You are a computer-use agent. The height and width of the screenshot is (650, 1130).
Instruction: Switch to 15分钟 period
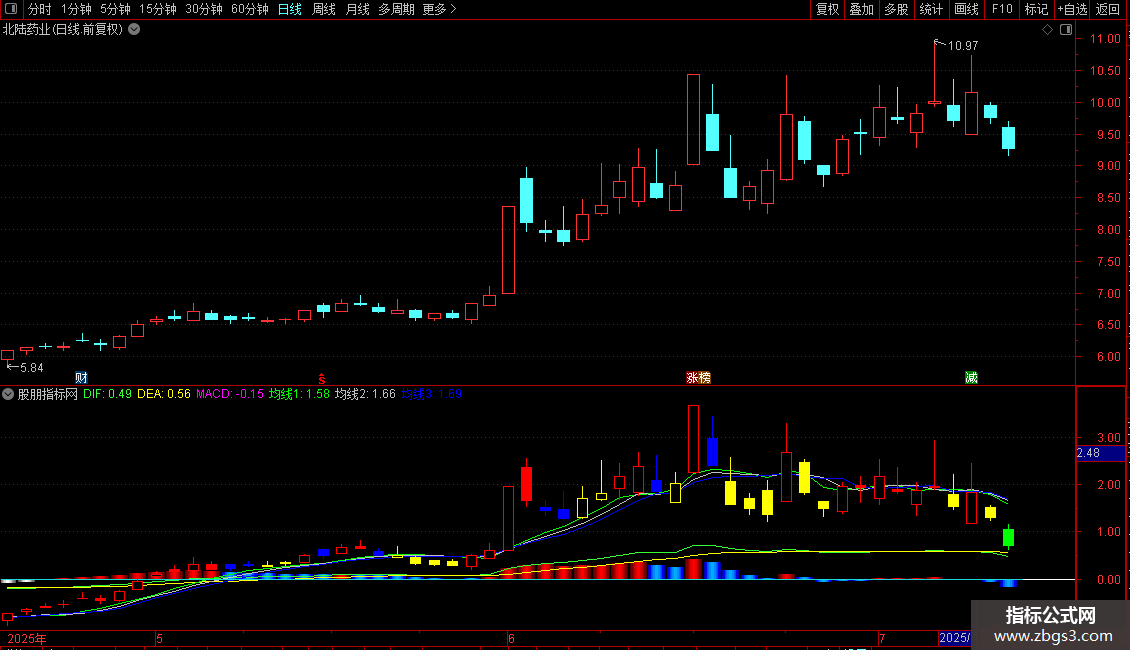coord(158,9)
